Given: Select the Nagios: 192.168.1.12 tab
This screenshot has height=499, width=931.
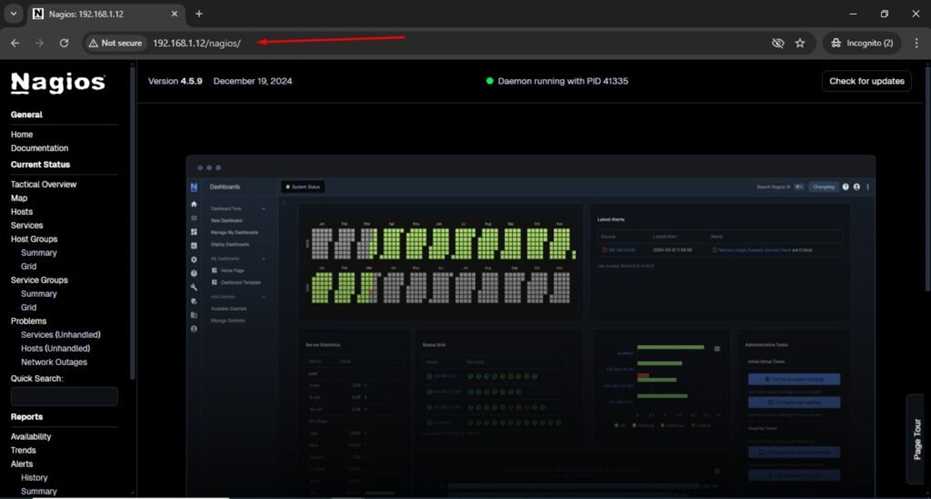Looking at the screenshot, I should 104,14.
